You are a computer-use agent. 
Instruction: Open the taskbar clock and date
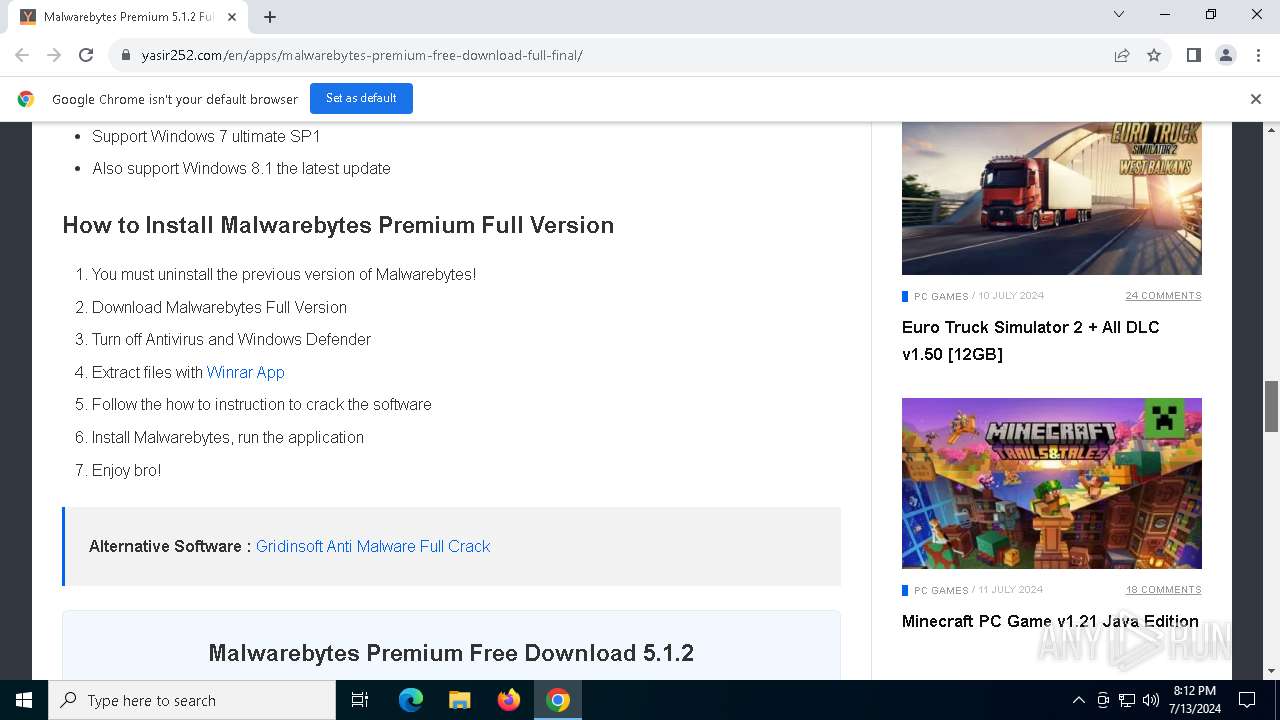point(1195,700)
